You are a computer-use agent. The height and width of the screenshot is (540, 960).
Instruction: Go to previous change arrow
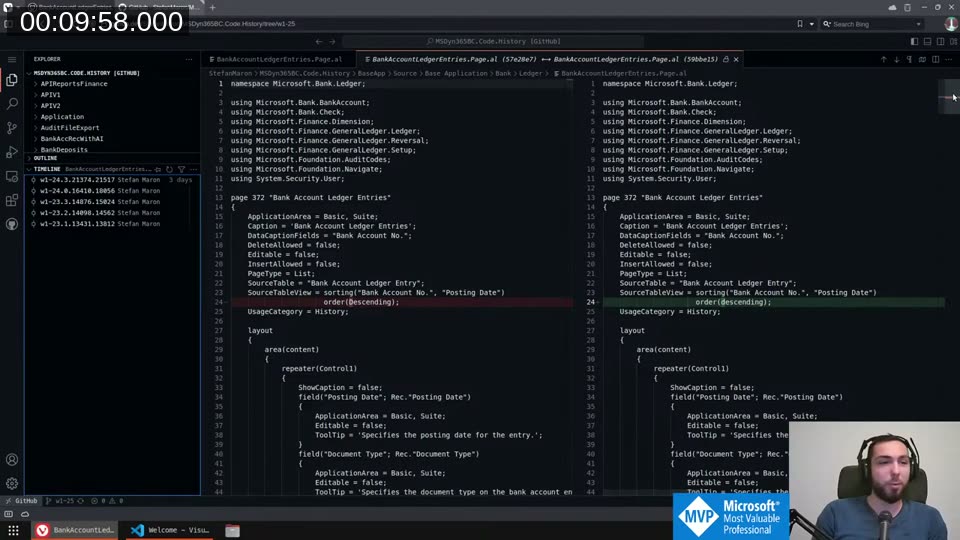(883, 59)
